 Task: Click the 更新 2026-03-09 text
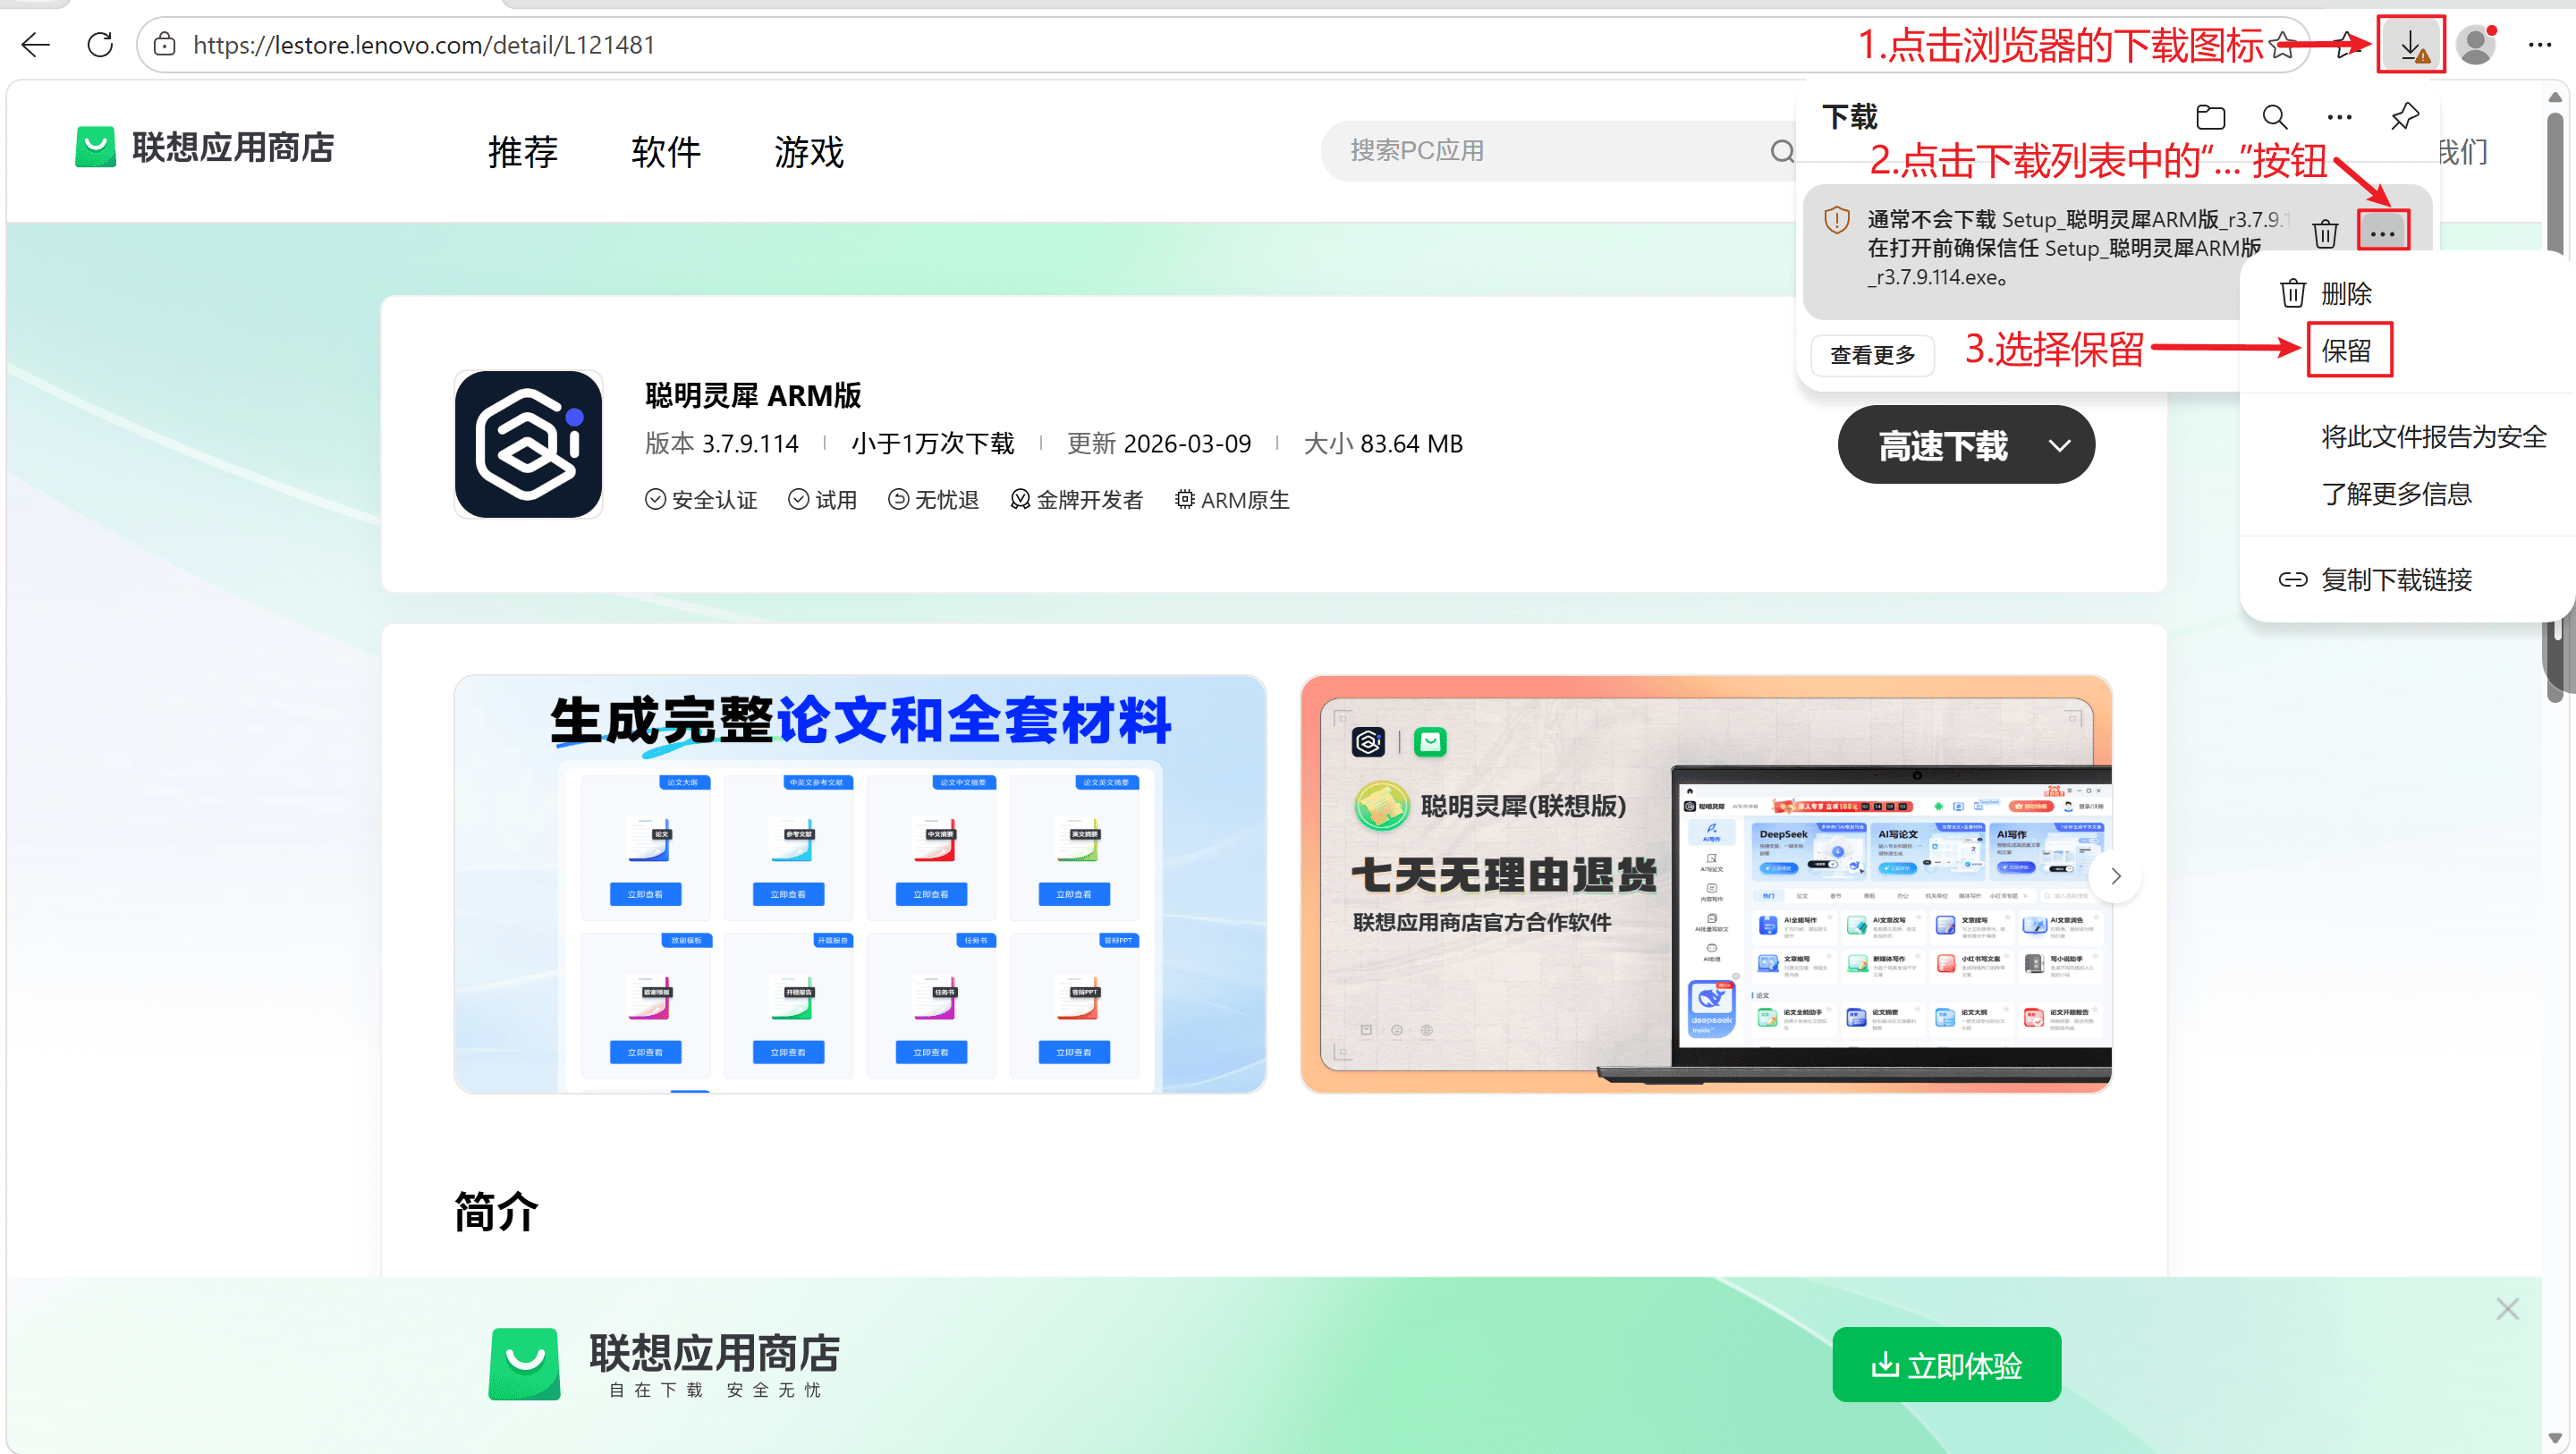1159,443
